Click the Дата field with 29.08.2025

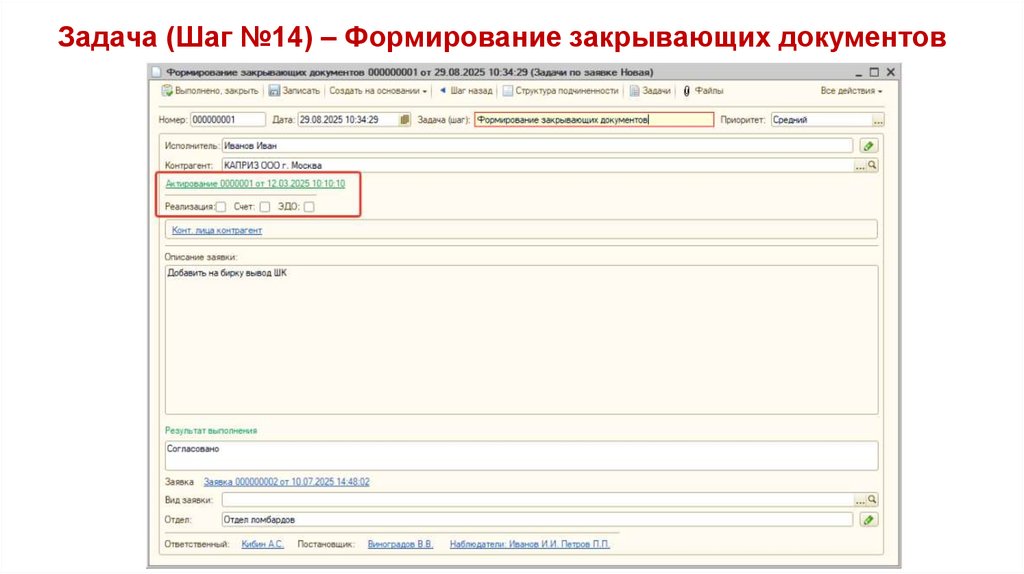pyautogui.click(x=348, y=120)
